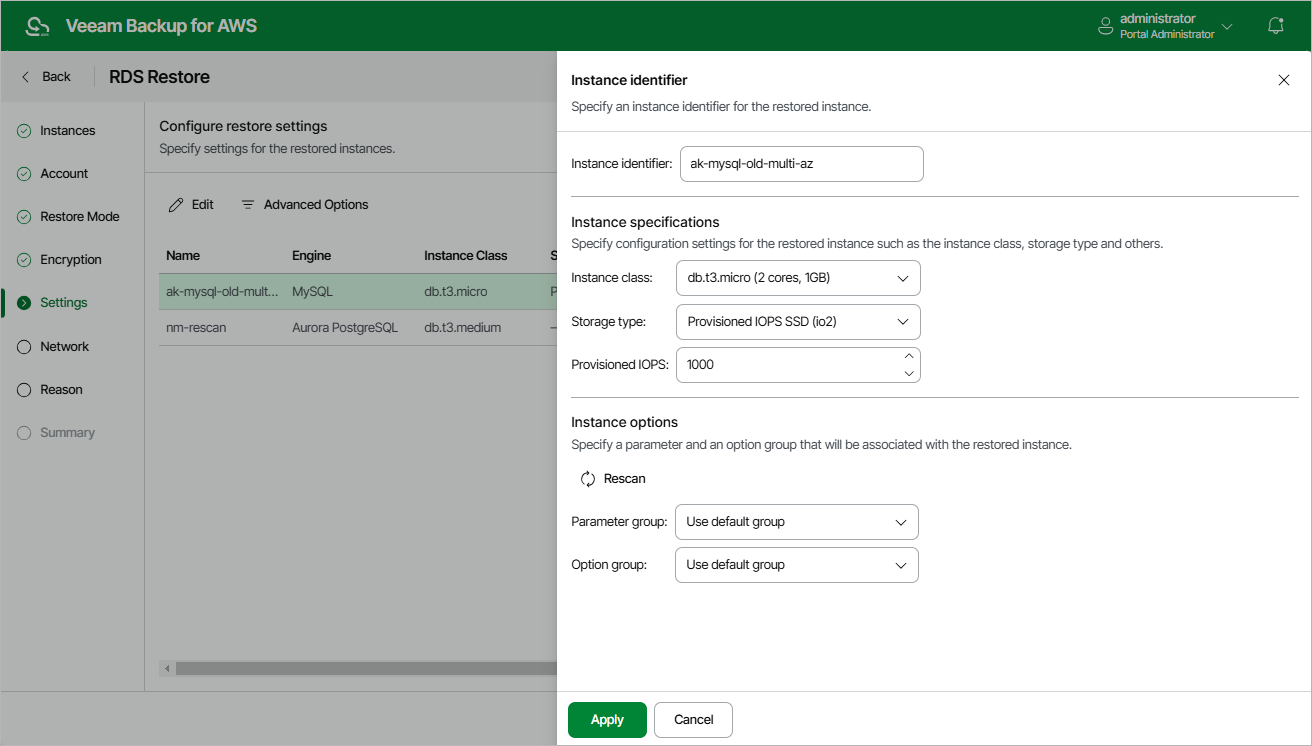Image resolution: width=1312 pixels, height=746 pixels.
Task: Open the Network wizard step
Action: [x=65, y=347]
